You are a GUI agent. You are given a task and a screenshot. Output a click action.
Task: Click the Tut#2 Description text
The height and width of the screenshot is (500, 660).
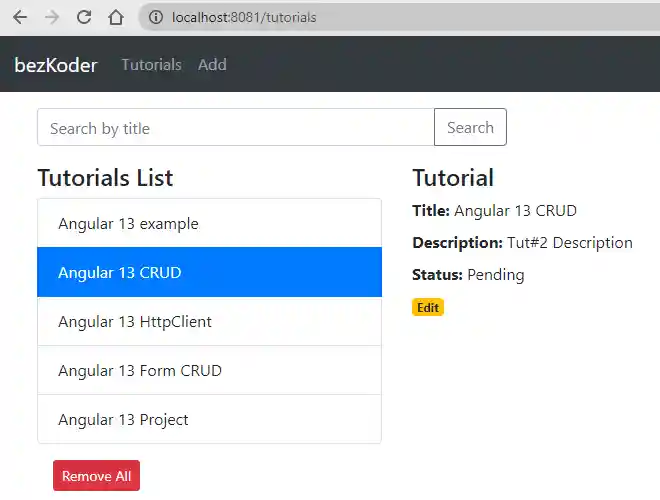570,243
